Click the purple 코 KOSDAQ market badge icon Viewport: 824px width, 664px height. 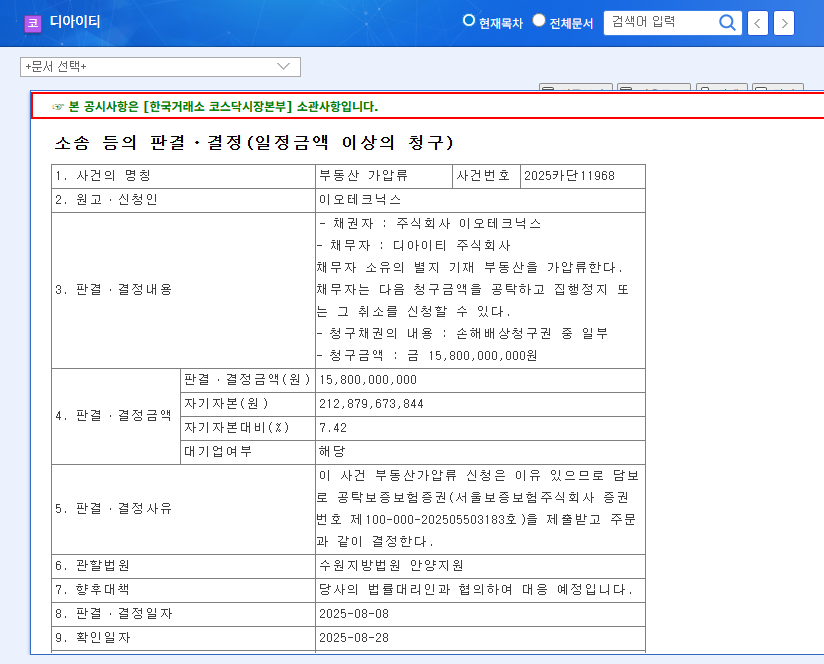click(x=33, y=23)
